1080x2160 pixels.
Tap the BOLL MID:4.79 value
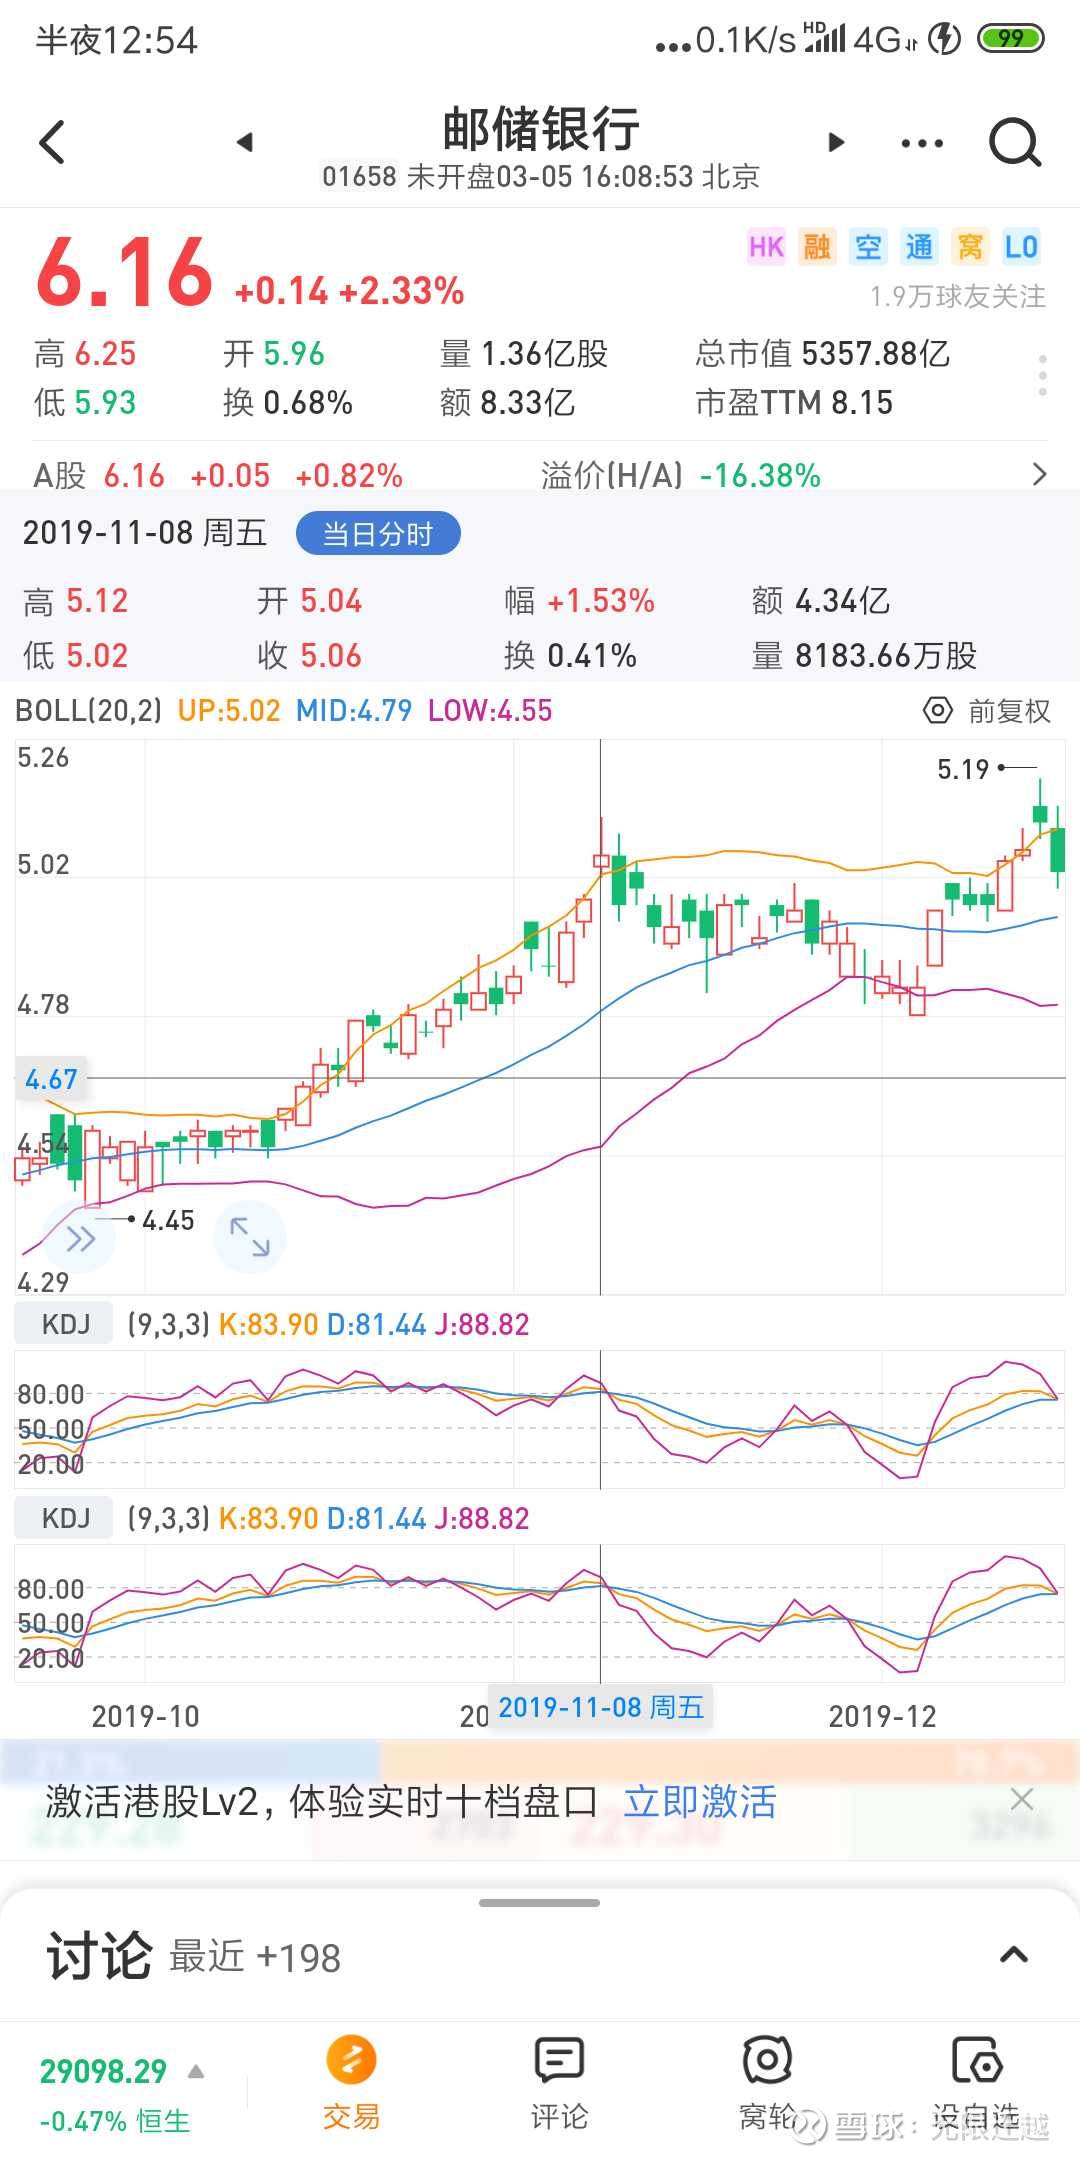(354, 711)
